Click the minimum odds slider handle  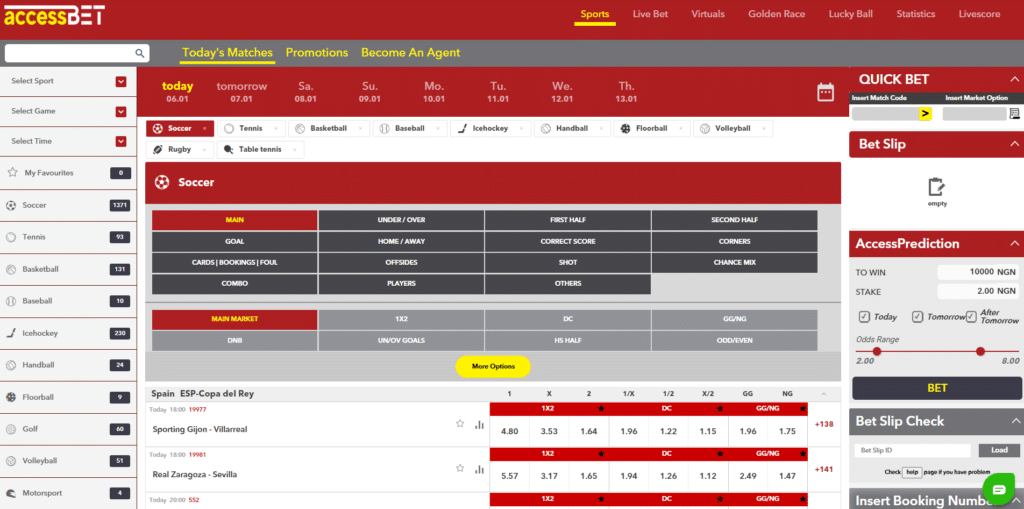877,352
